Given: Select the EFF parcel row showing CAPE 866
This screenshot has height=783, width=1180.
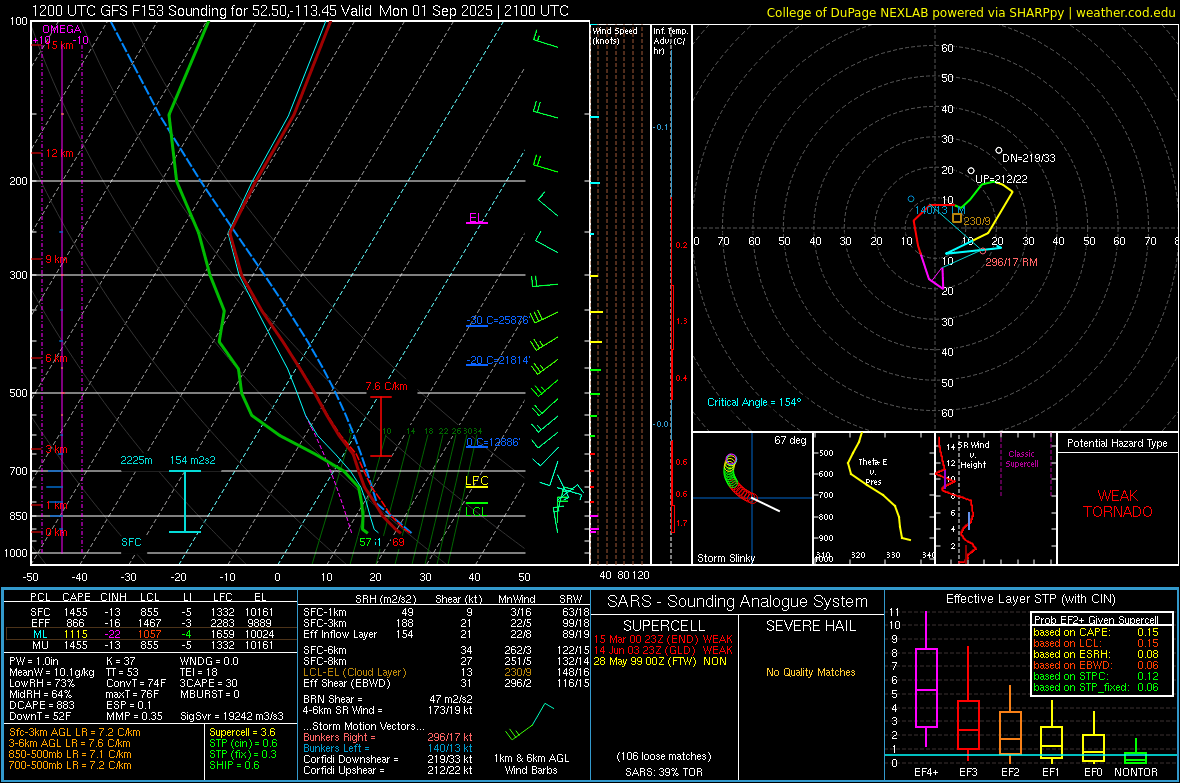Looking at the screenshot, I should tap(151, 623).
